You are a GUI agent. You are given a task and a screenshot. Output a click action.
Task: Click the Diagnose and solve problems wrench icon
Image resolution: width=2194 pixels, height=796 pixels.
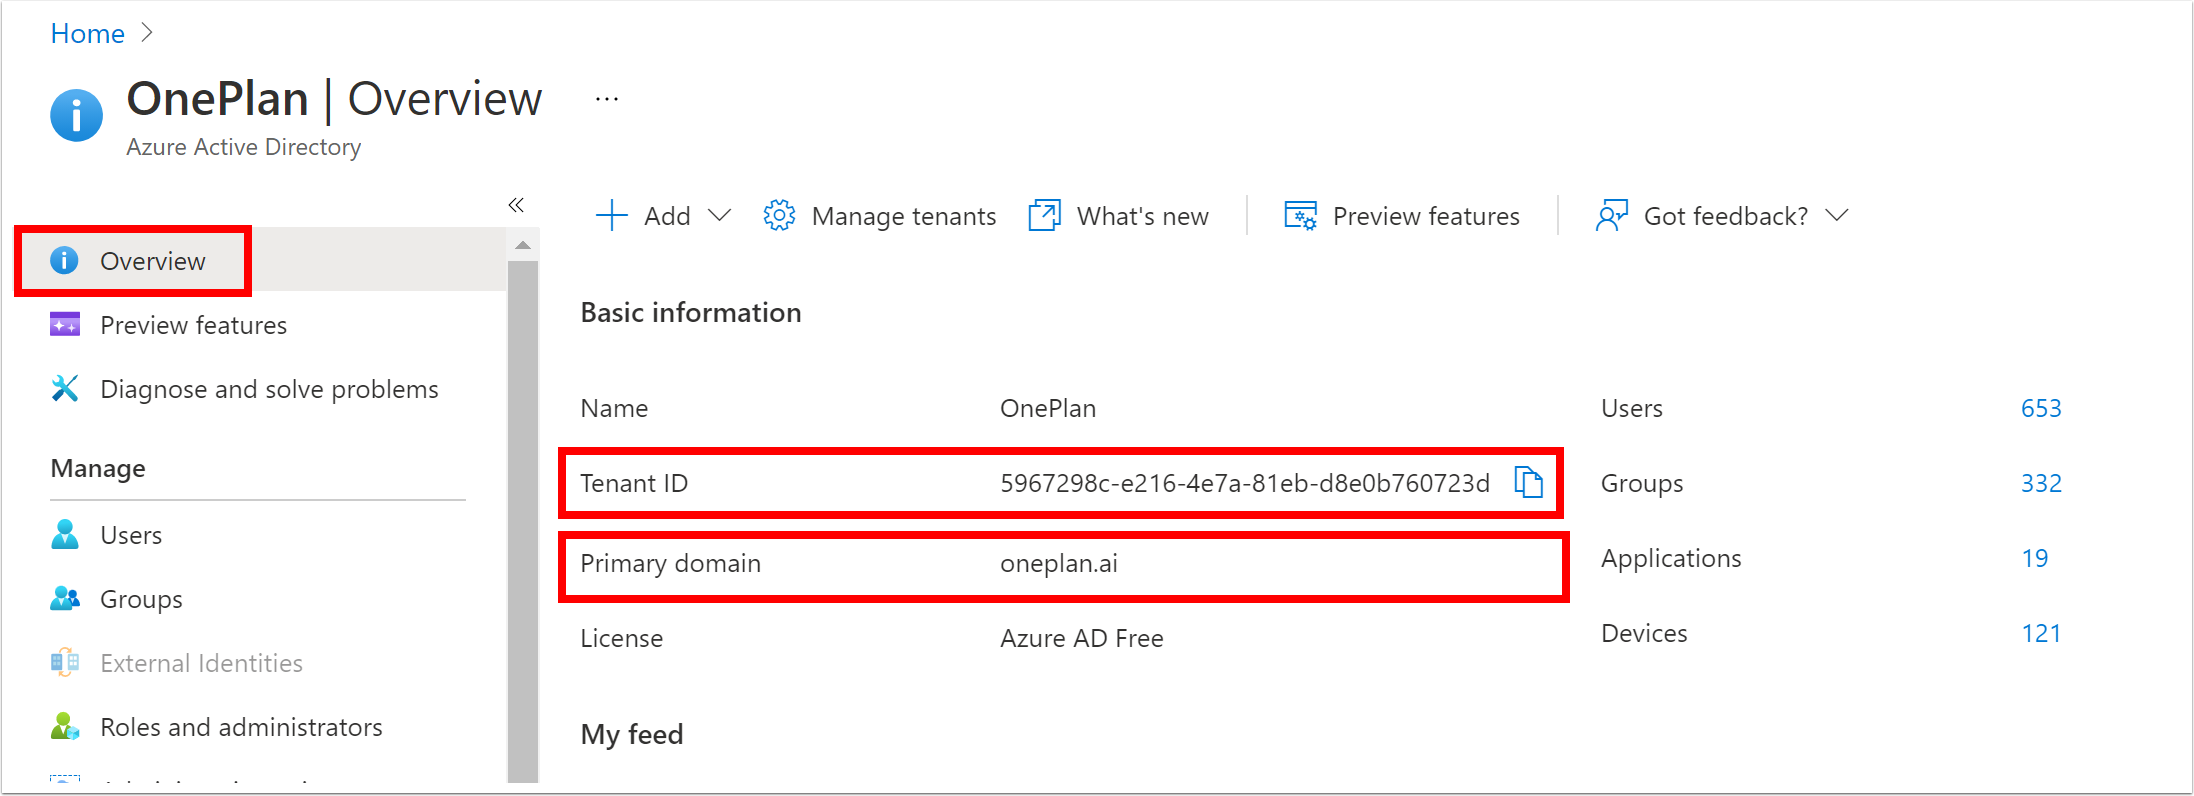click(x=65, y=389)
